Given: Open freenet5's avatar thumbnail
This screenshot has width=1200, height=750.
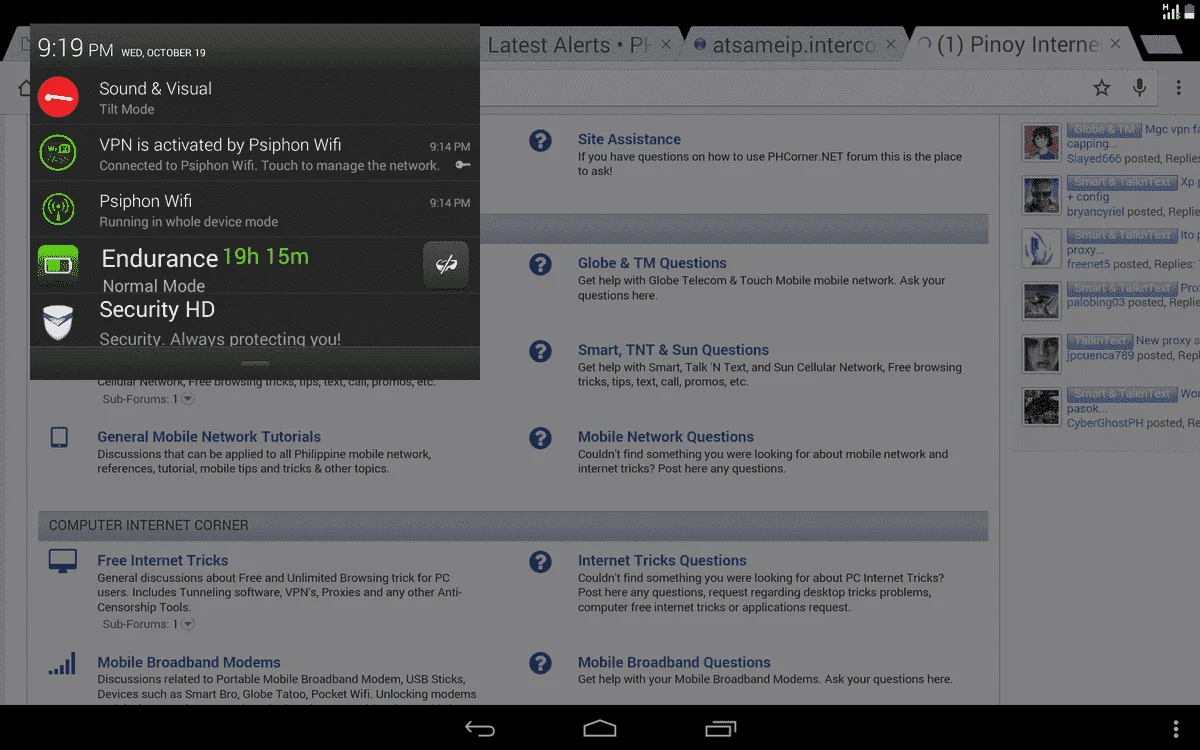Looking at the screenshot, I should [x=1041, y=249].
